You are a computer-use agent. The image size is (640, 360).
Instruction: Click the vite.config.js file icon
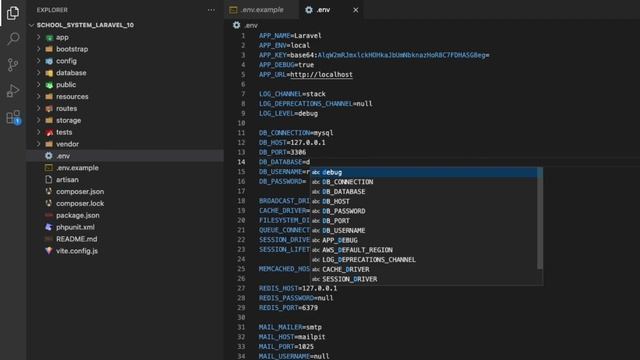[x=49, y=251]
